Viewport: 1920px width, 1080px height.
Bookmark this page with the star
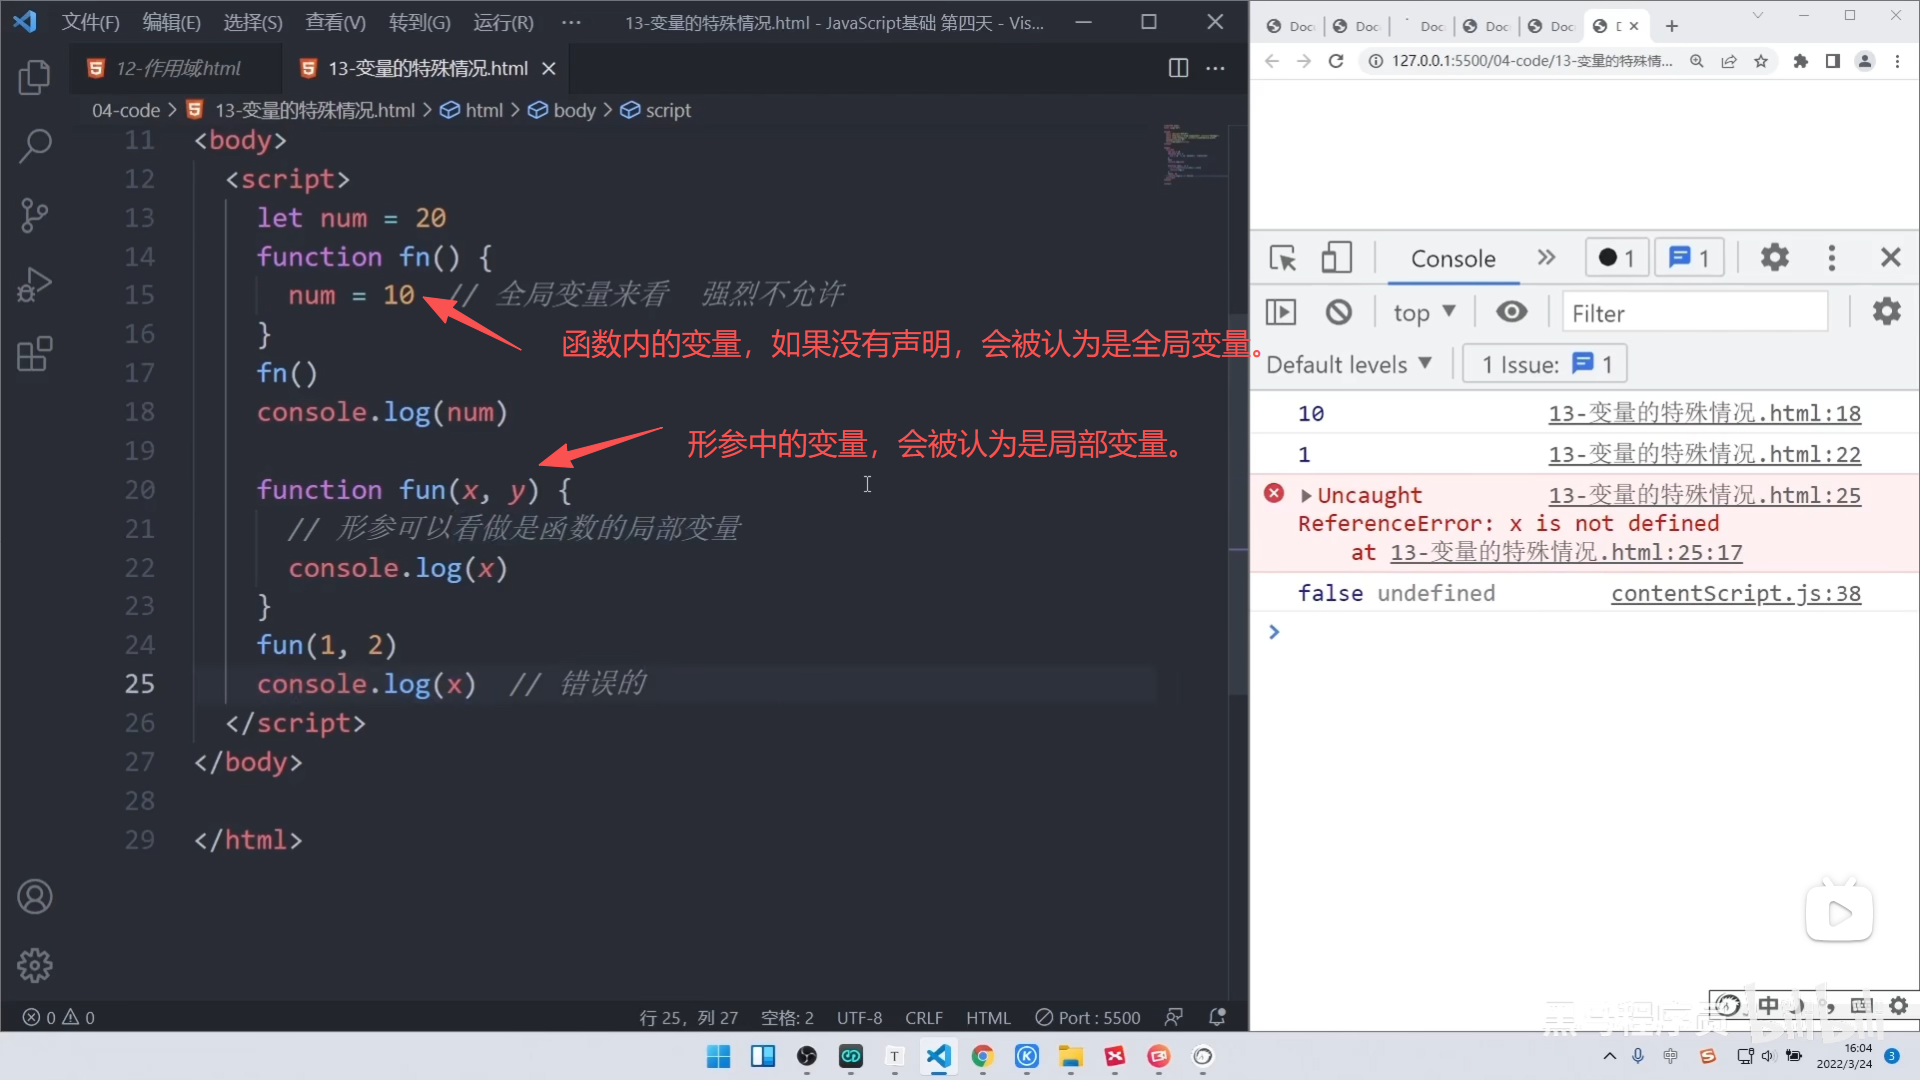click(x=1761, y=61)
